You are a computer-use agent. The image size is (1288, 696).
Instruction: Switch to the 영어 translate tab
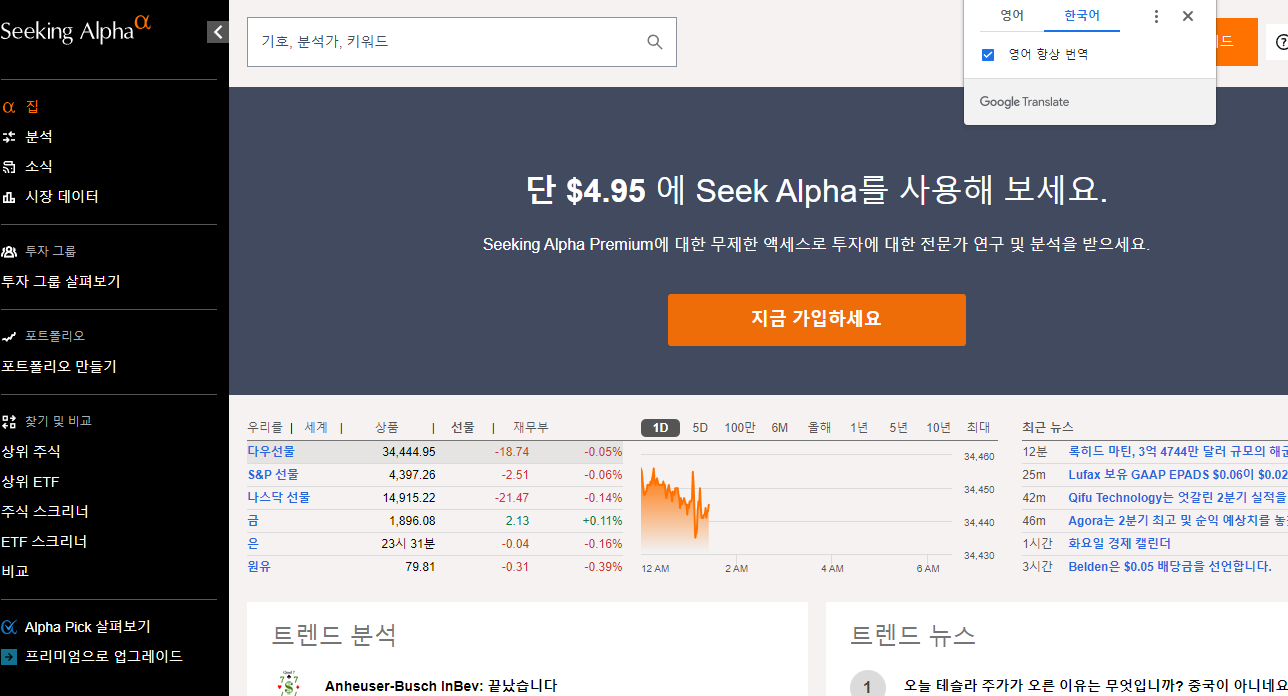1011,15
